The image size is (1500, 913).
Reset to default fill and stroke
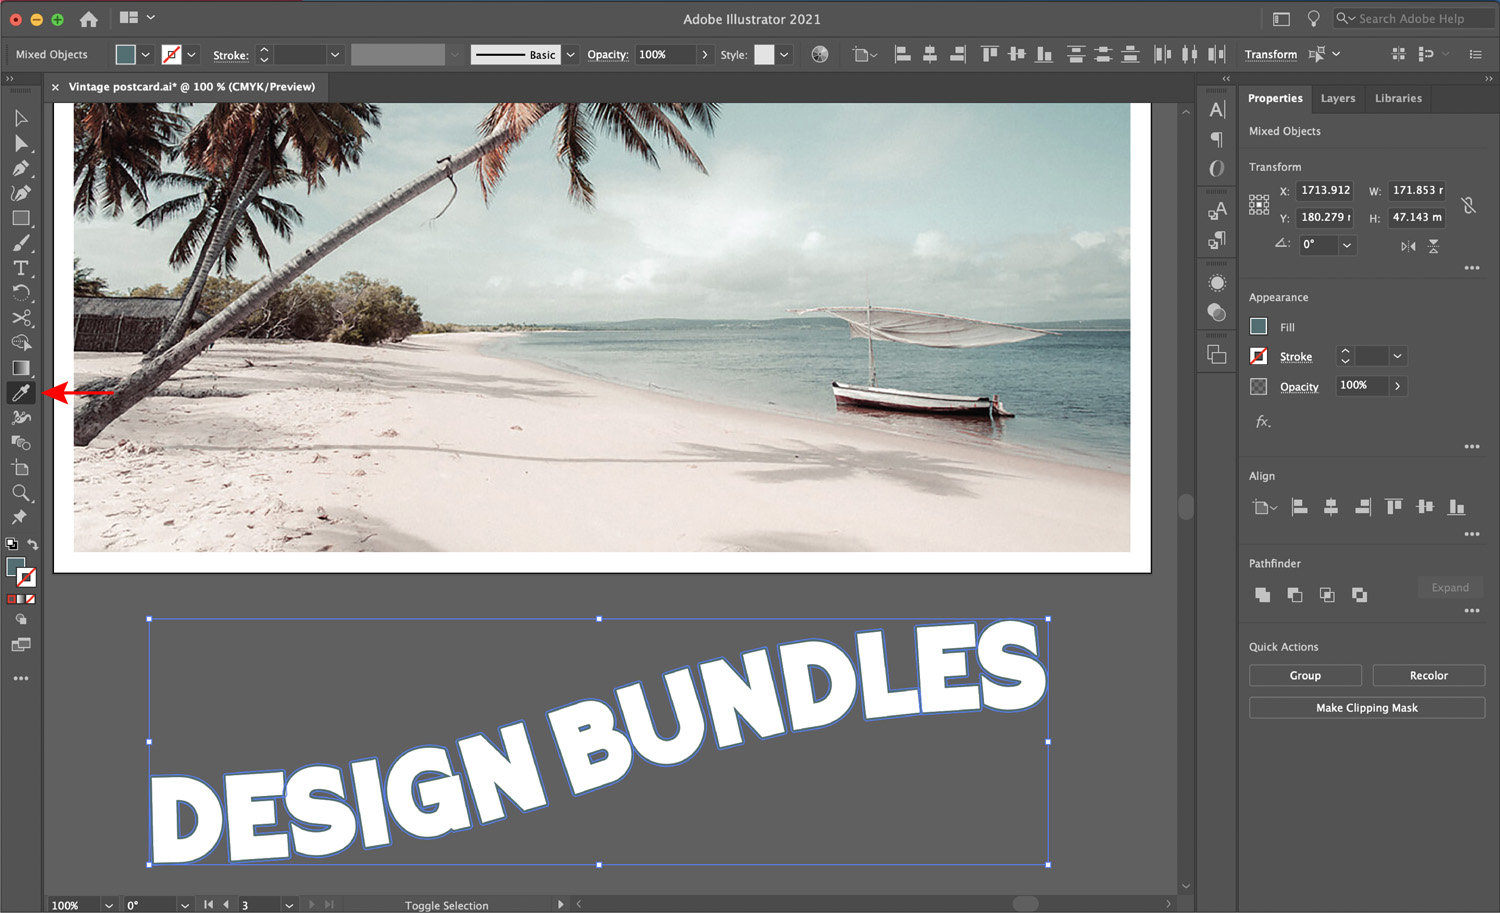point(11,544)
